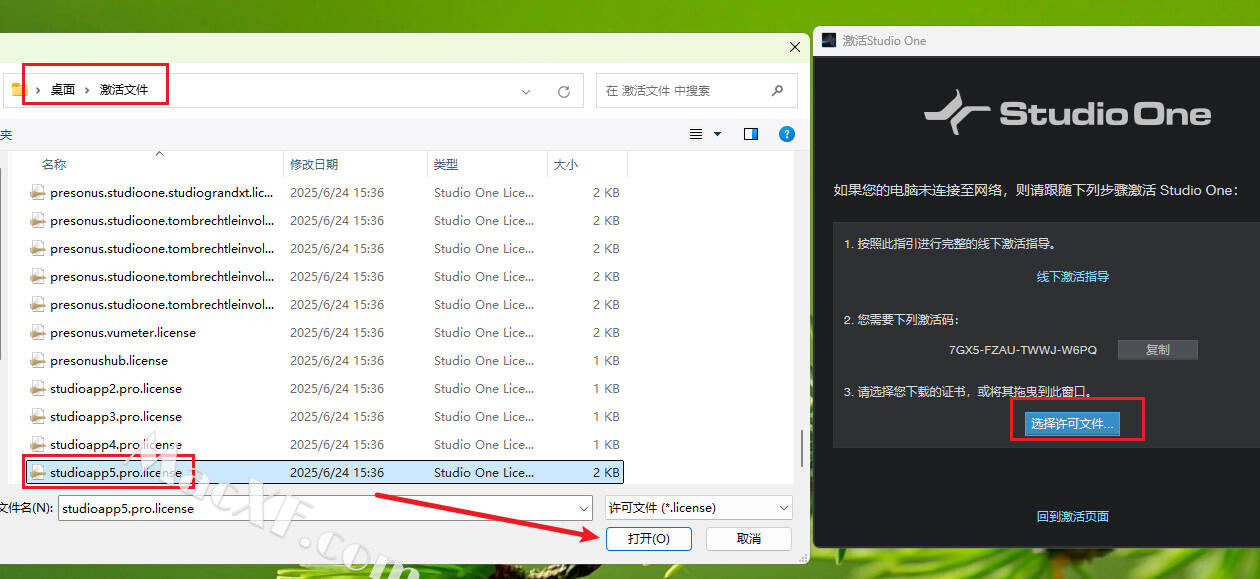Click the 1 KB size of presonushub.license
Screen dimensions: 1260x579
tap(606, 360)
